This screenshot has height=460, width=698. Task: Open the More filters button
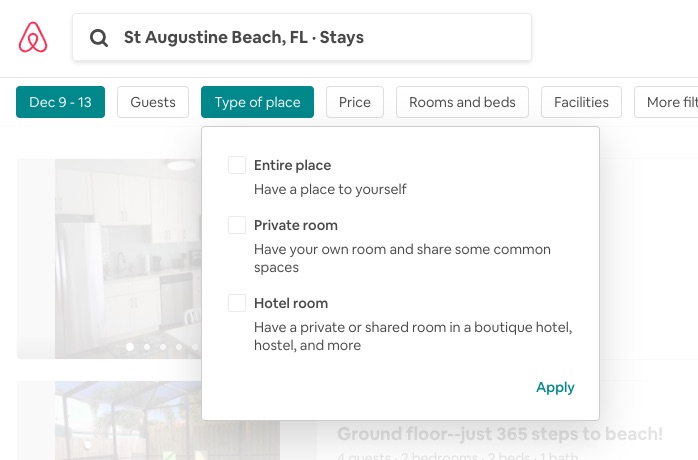point(666,102)
